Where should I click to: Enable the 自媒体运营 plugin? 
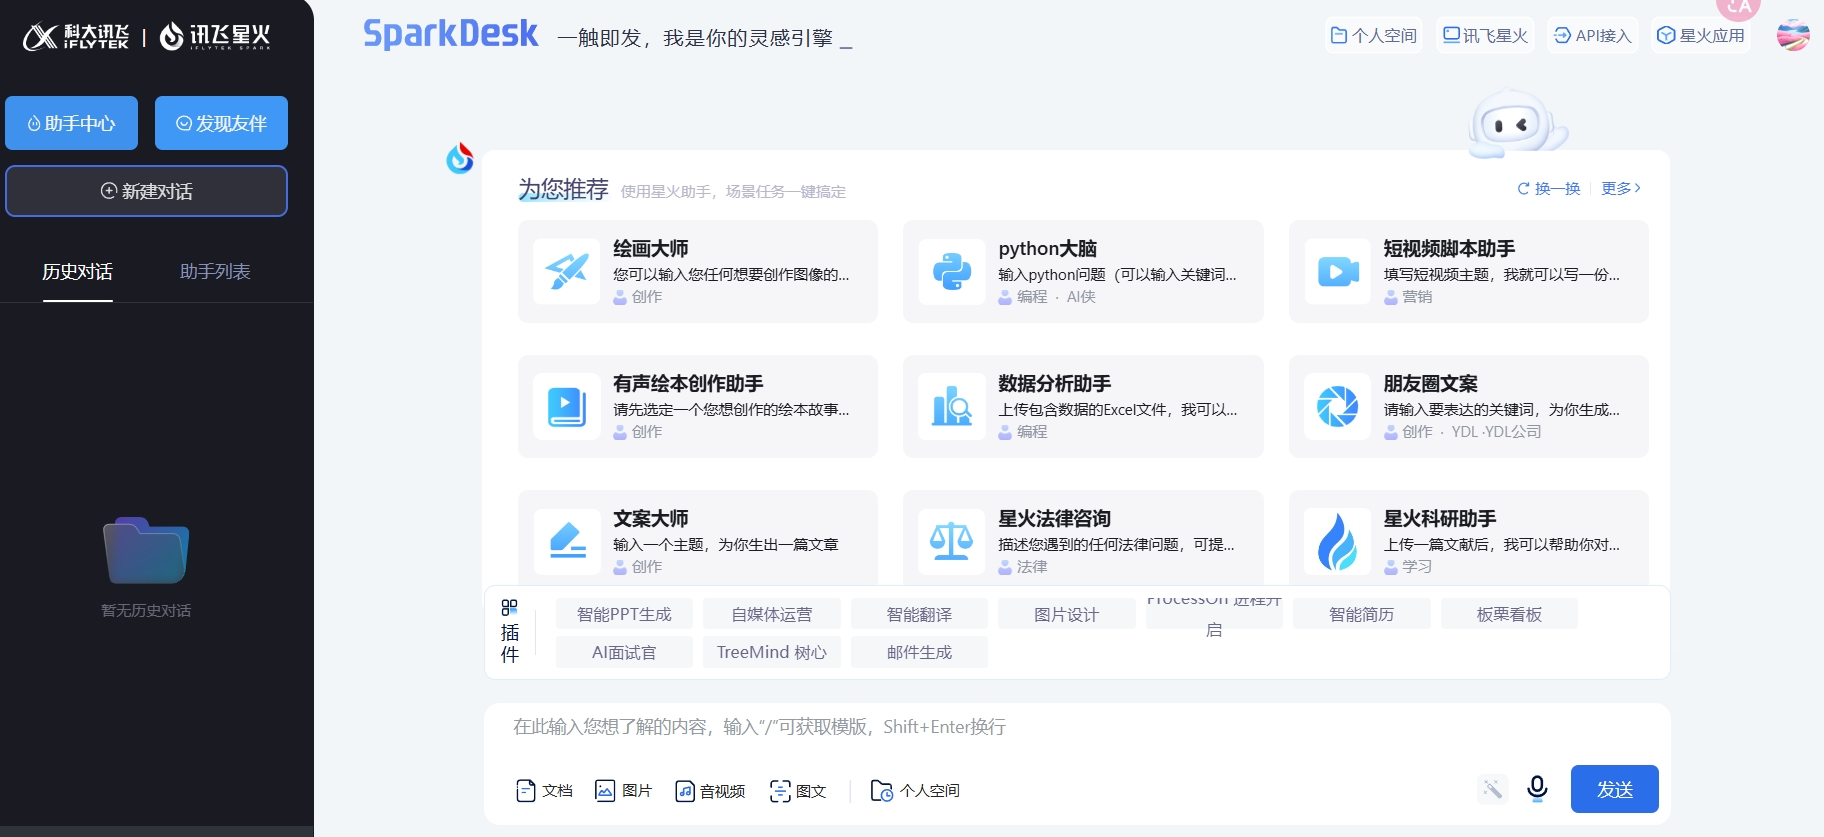click(772, 614)
